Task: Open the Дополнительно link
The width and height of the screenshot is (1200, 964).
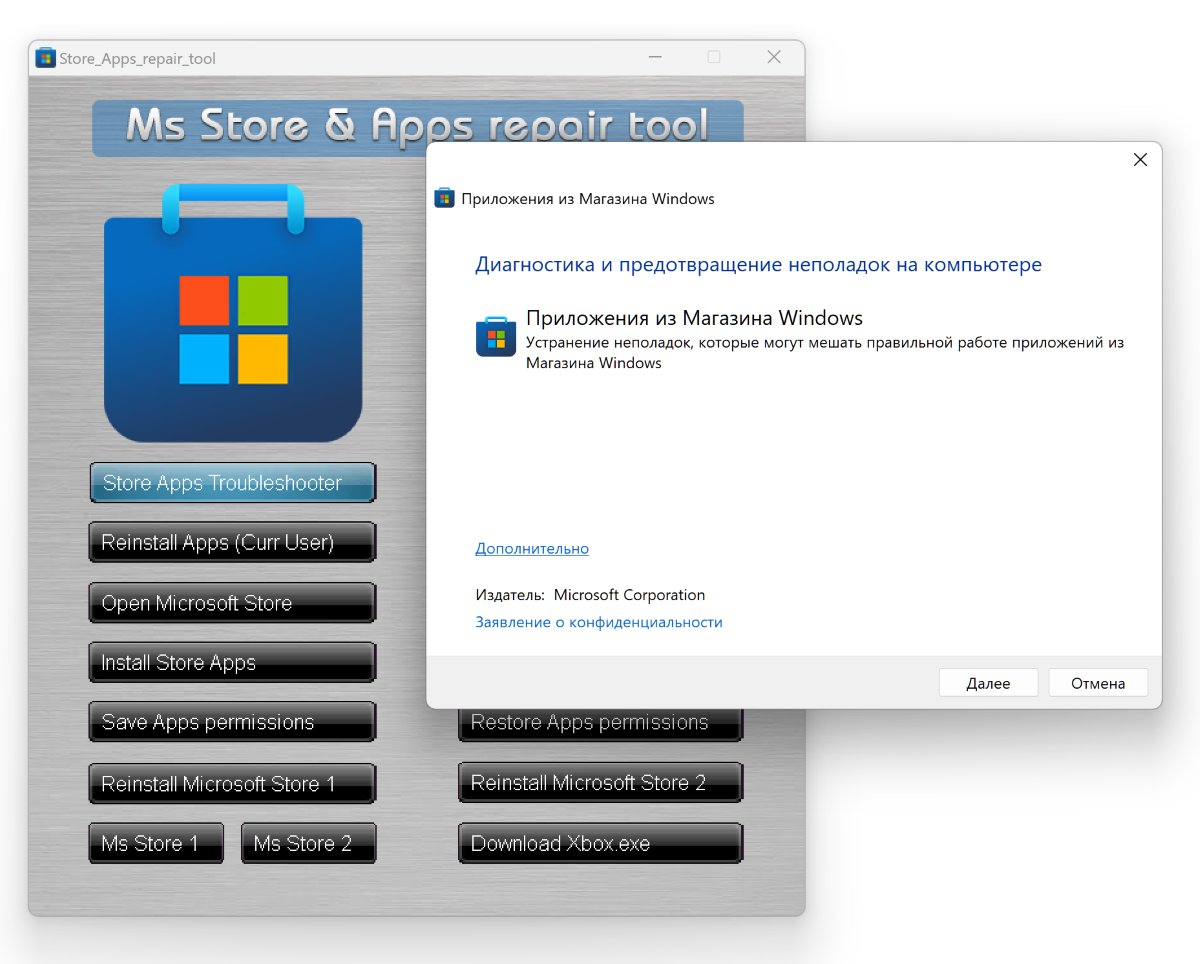Action: click(x=532, y=548)
